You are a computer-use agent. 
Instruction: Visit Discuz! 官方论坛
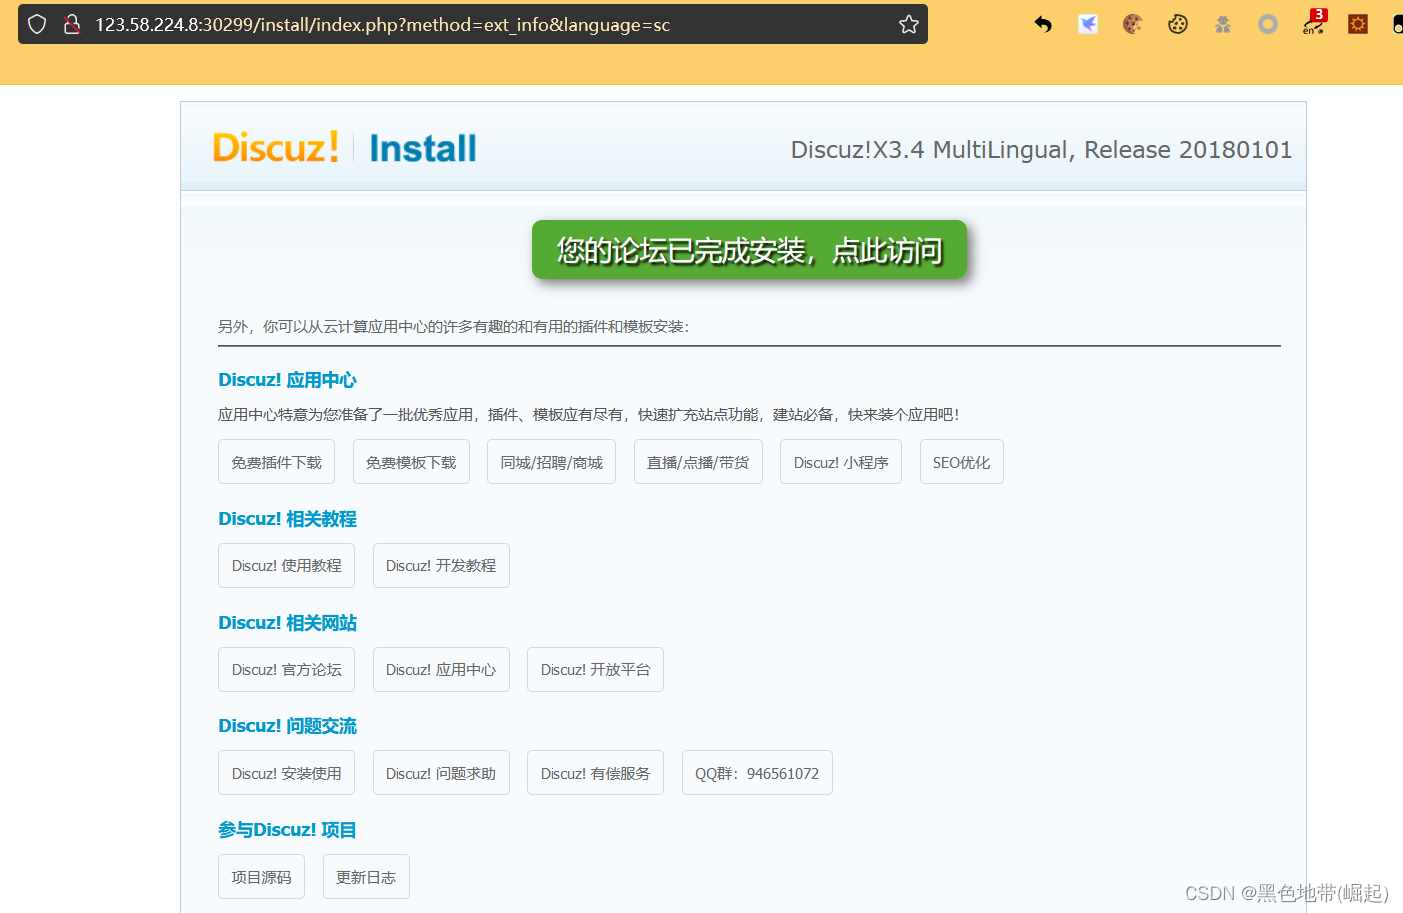(x=286, y=669)
